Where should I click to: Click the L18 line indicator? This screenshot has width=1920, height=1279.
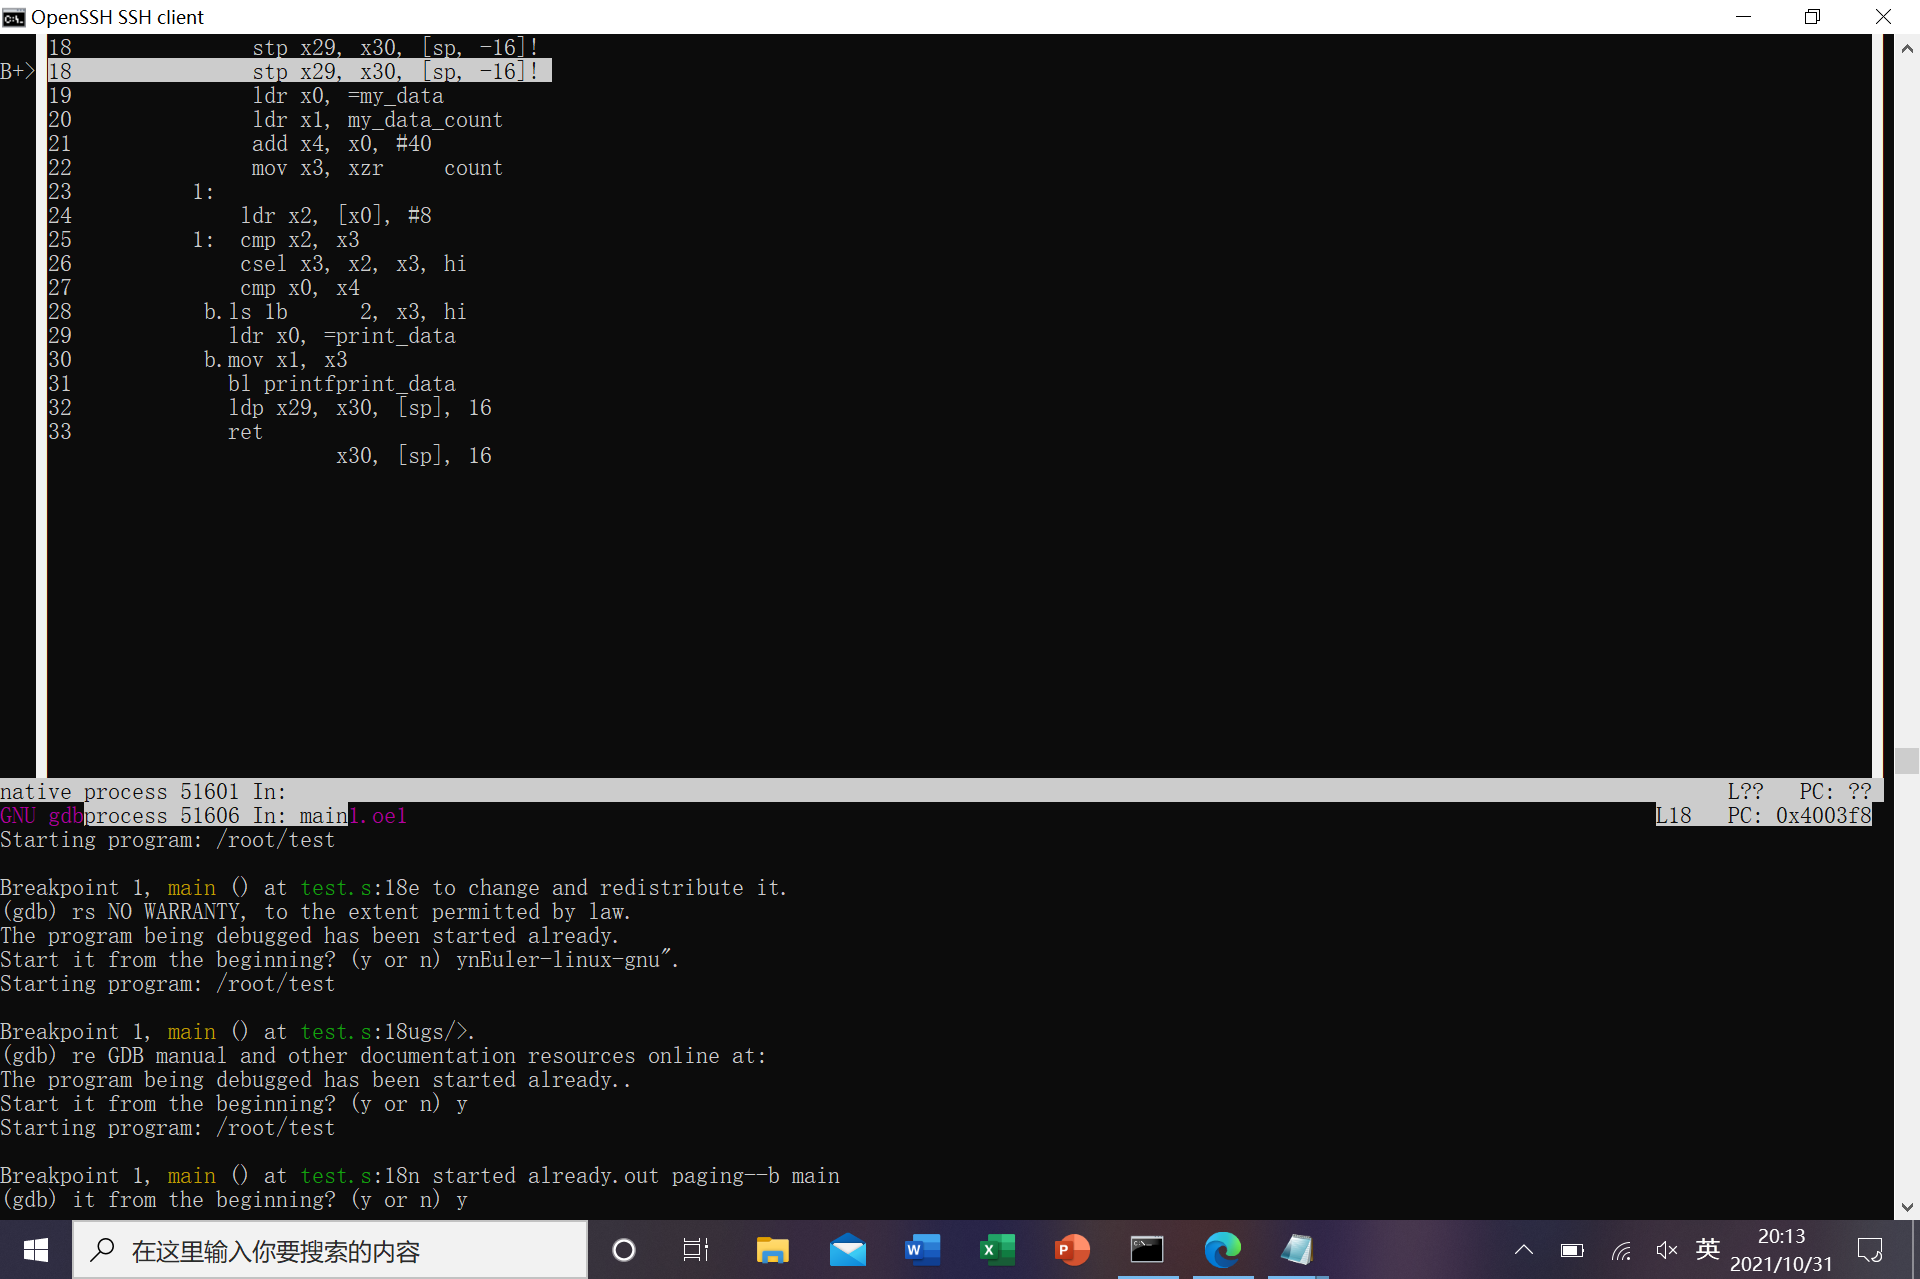(x=1673, y=816)
